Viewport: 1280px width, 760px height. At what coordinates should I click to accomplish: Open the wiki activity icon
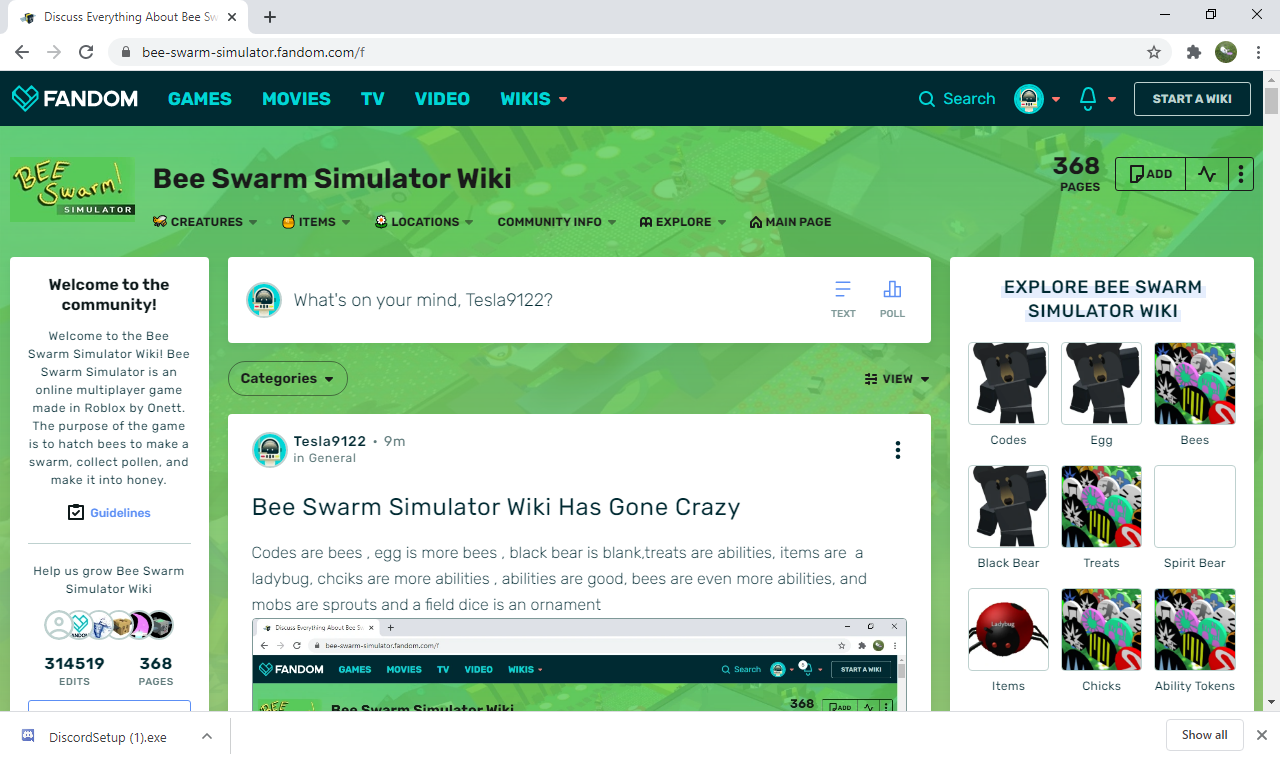[1207, 174]
